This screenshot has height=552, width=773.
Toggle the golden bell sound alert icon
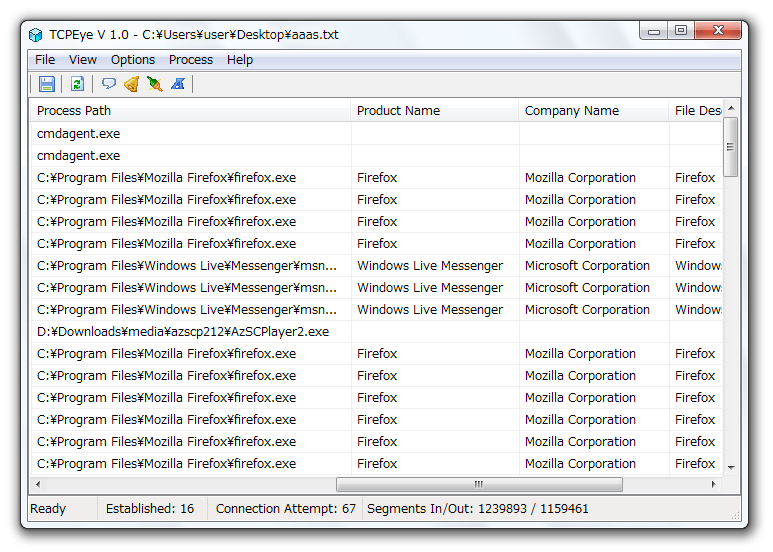(132, 84)
